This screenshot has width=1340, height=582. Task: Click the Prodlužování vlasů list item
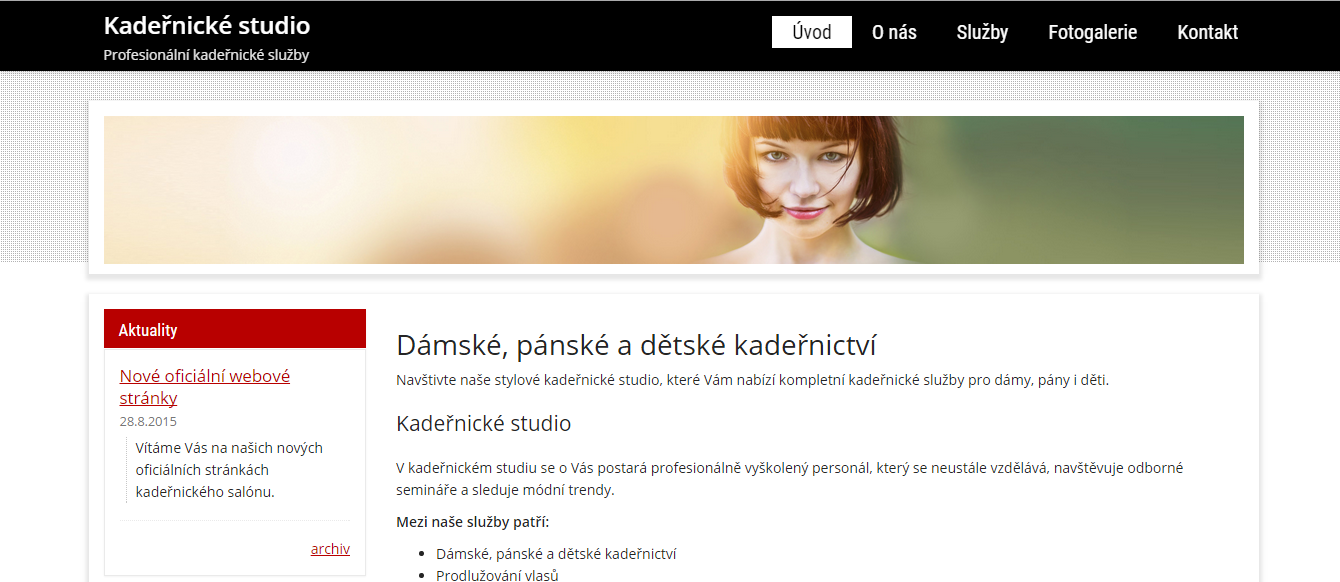497,575
